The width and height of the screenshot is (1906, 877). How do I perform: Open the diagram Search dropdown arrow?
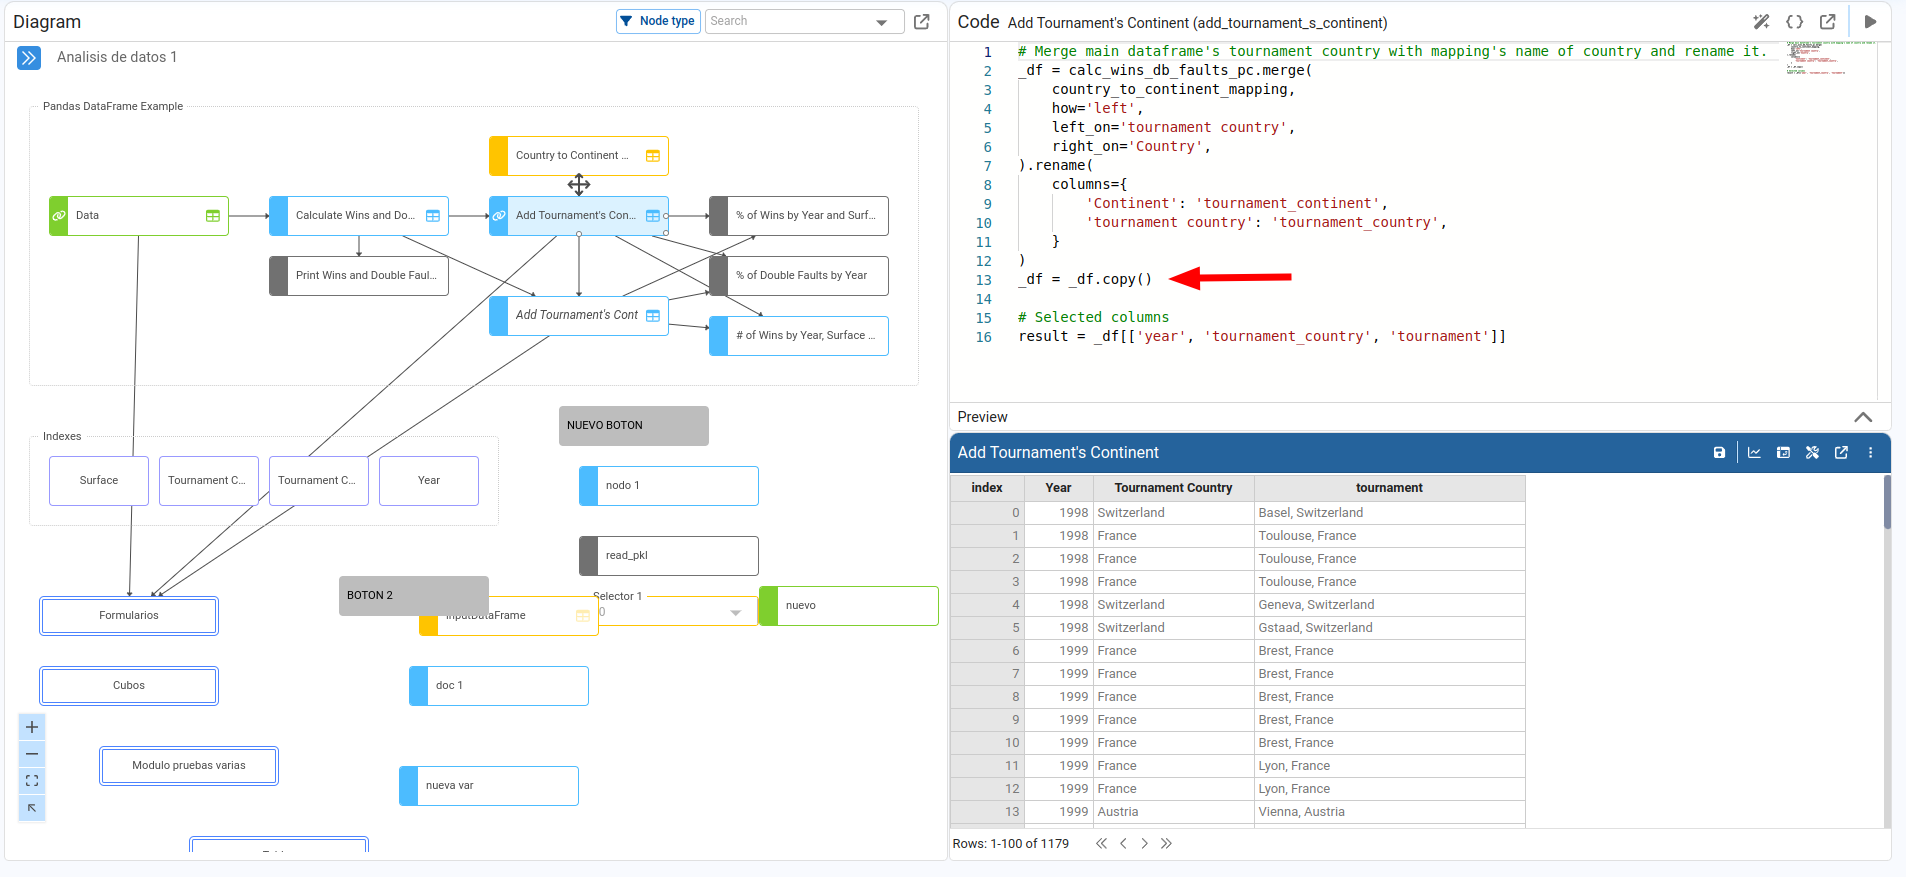[881, 22]
